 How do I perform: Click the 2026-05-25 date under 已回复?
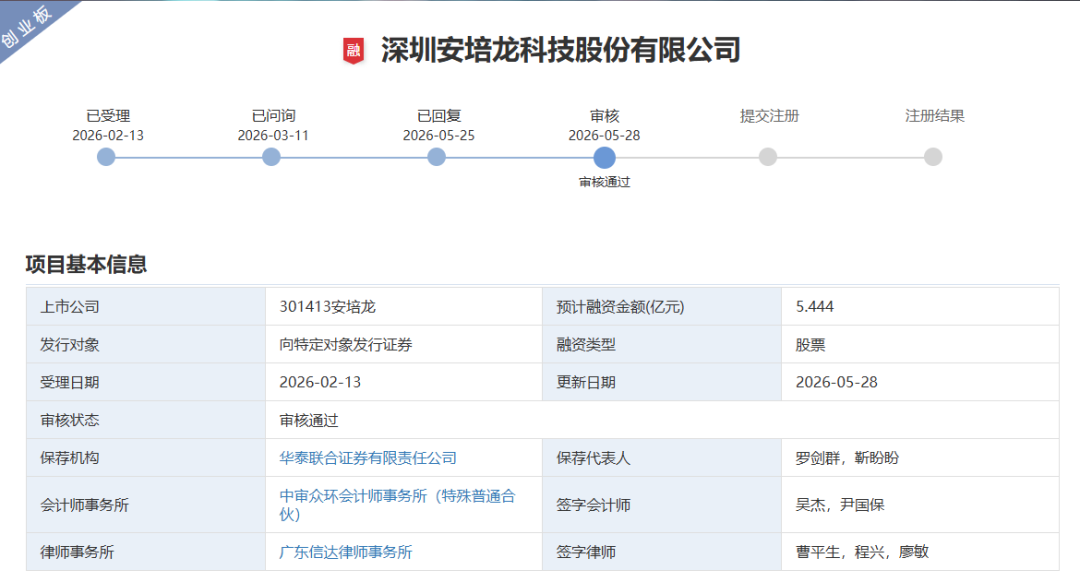tap(439, 135)
